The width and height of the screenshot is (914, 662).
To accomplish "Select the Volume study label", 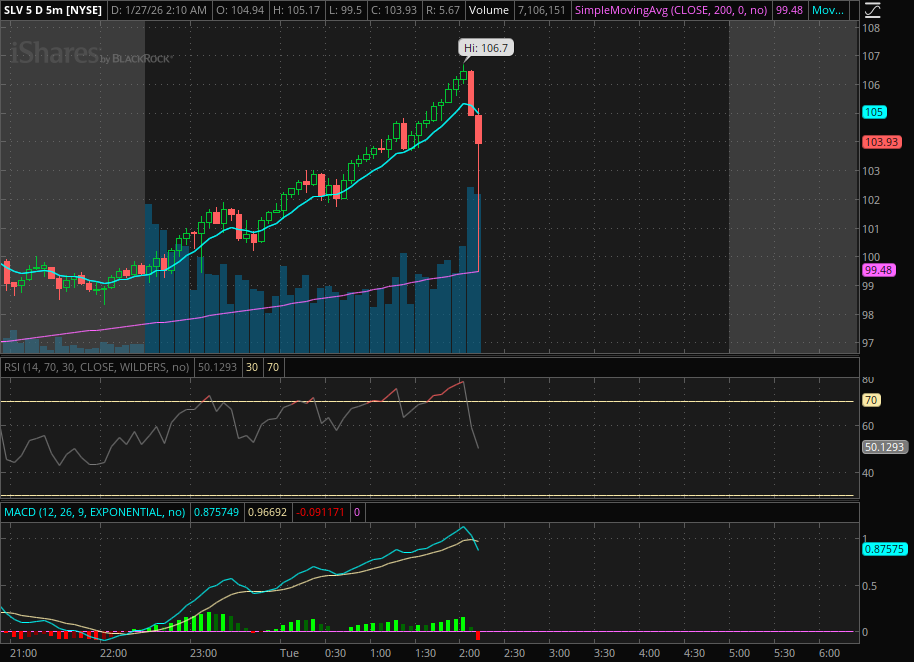I will 488,10.
